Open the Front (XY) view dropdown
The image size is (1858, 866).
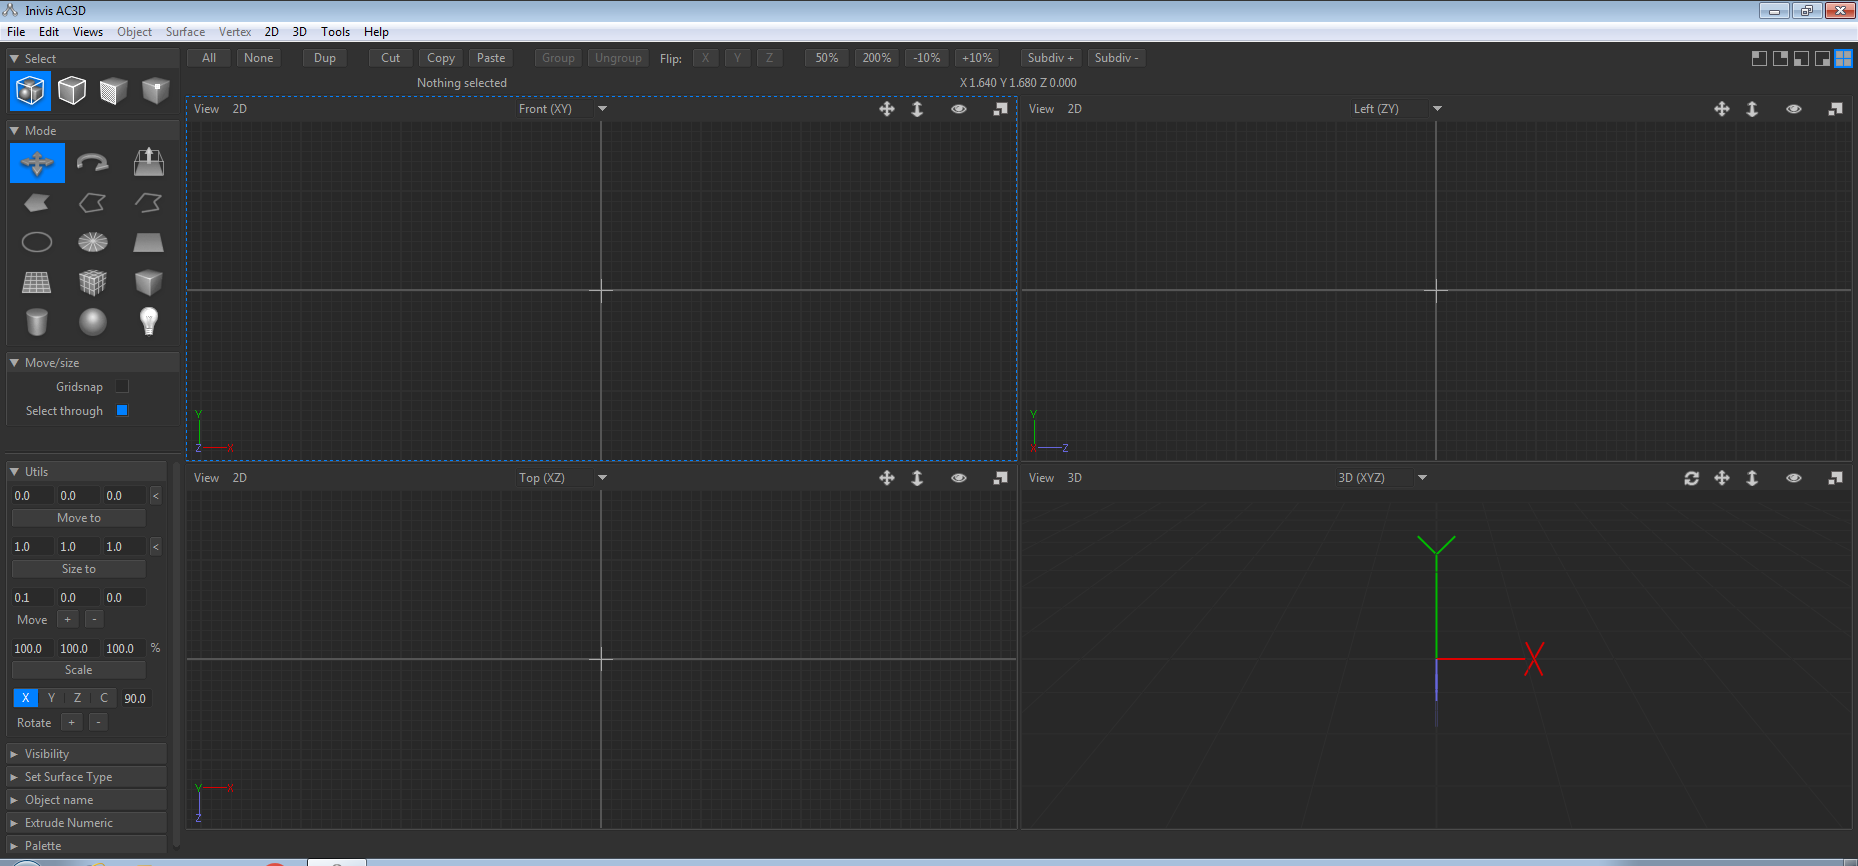[602, 109]
